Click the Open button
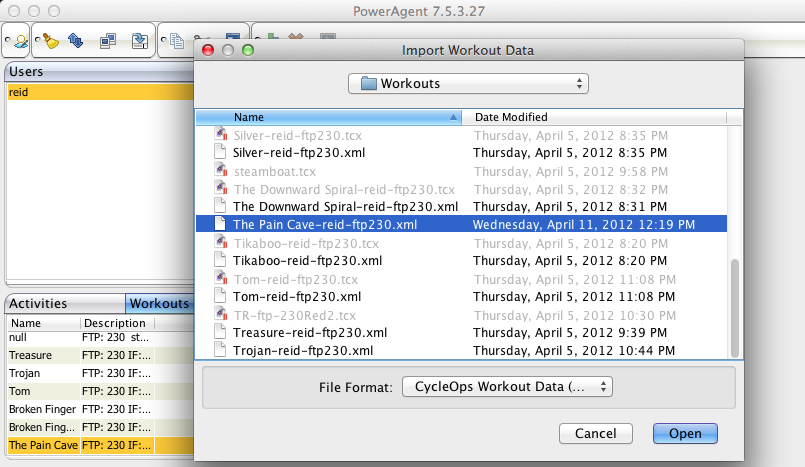The width and height of the screenshot is (805, 467). (x=685, y=434)
